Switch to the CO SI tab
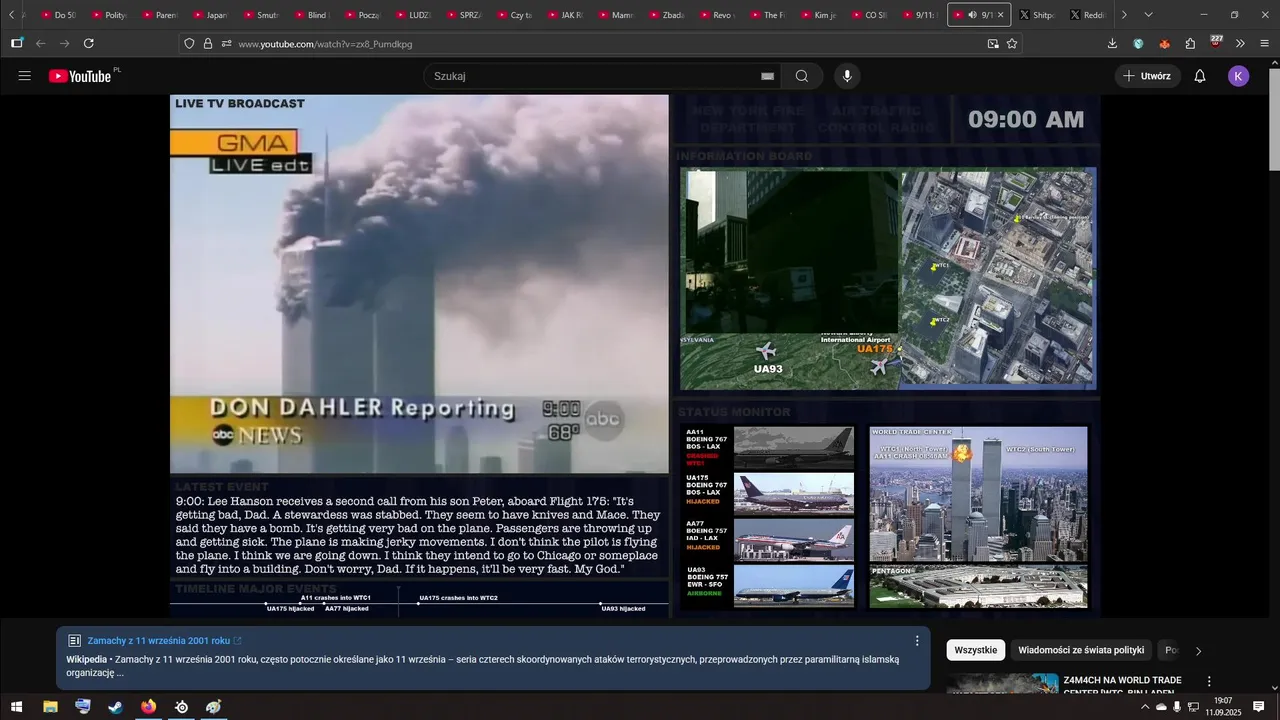Screen dimensions: 1280x720 tap(869, 15)
